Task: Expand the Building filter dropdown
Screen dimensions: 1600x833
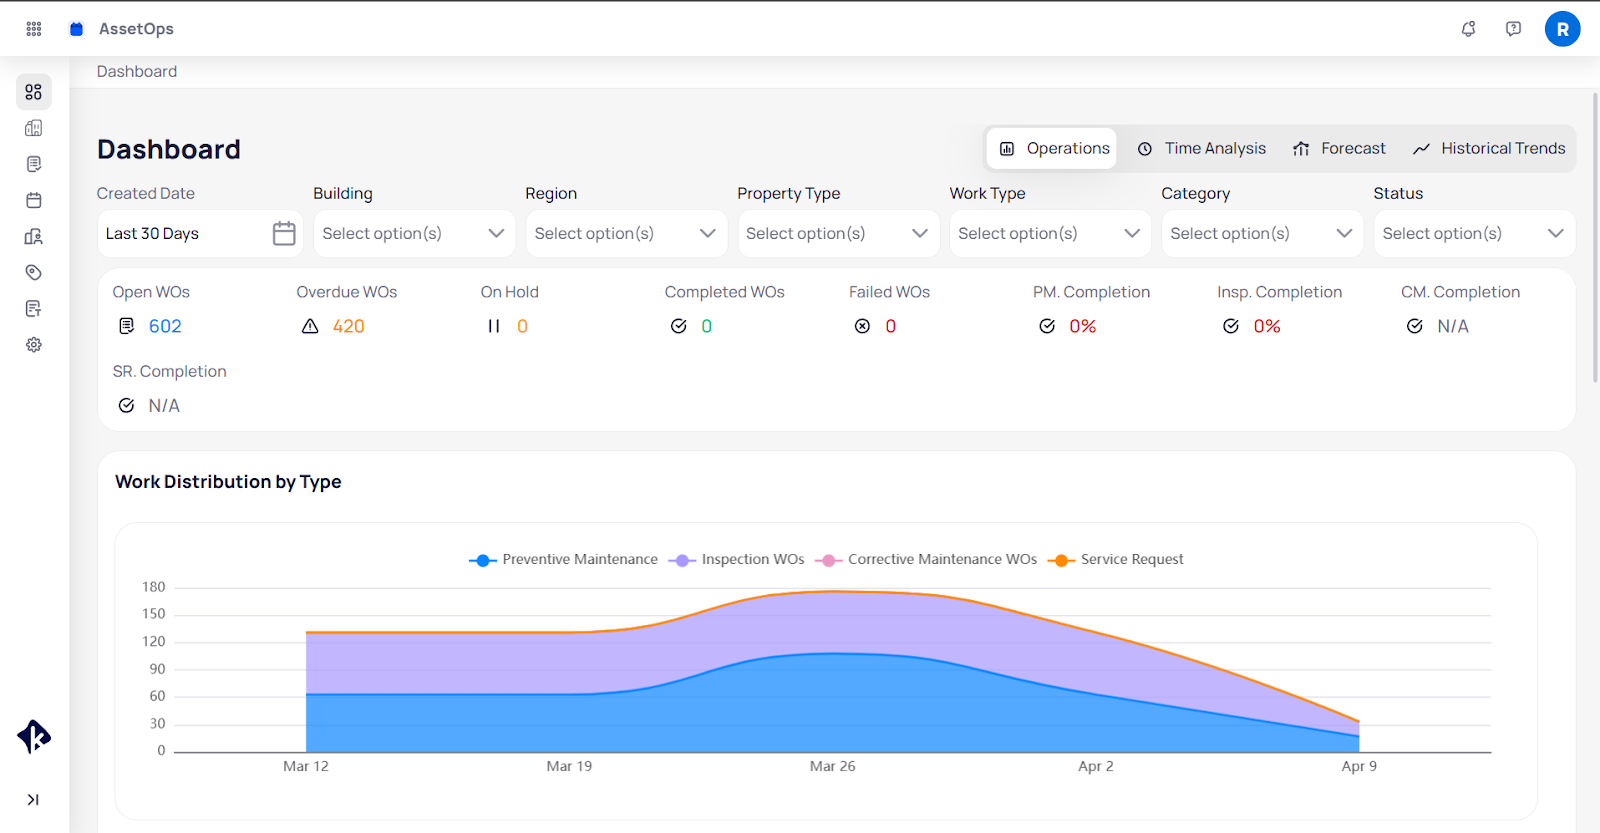Action: pyautogui.click(x=414, y=234)
